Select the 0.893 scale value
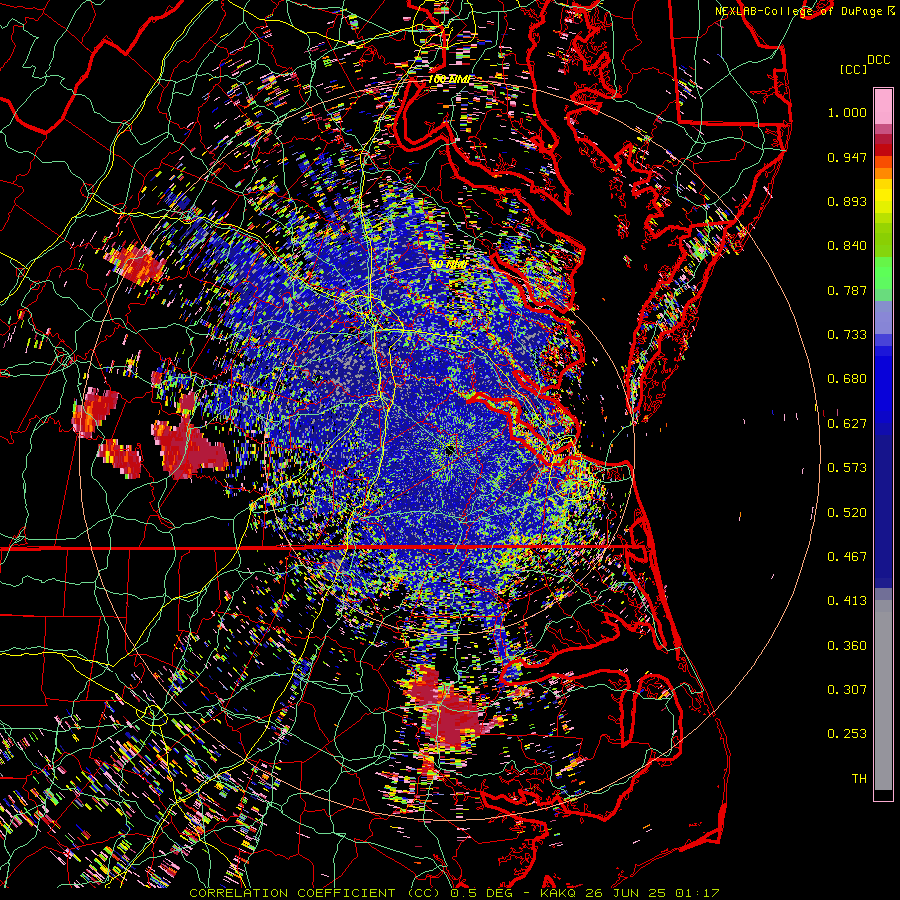 [847, 201]
